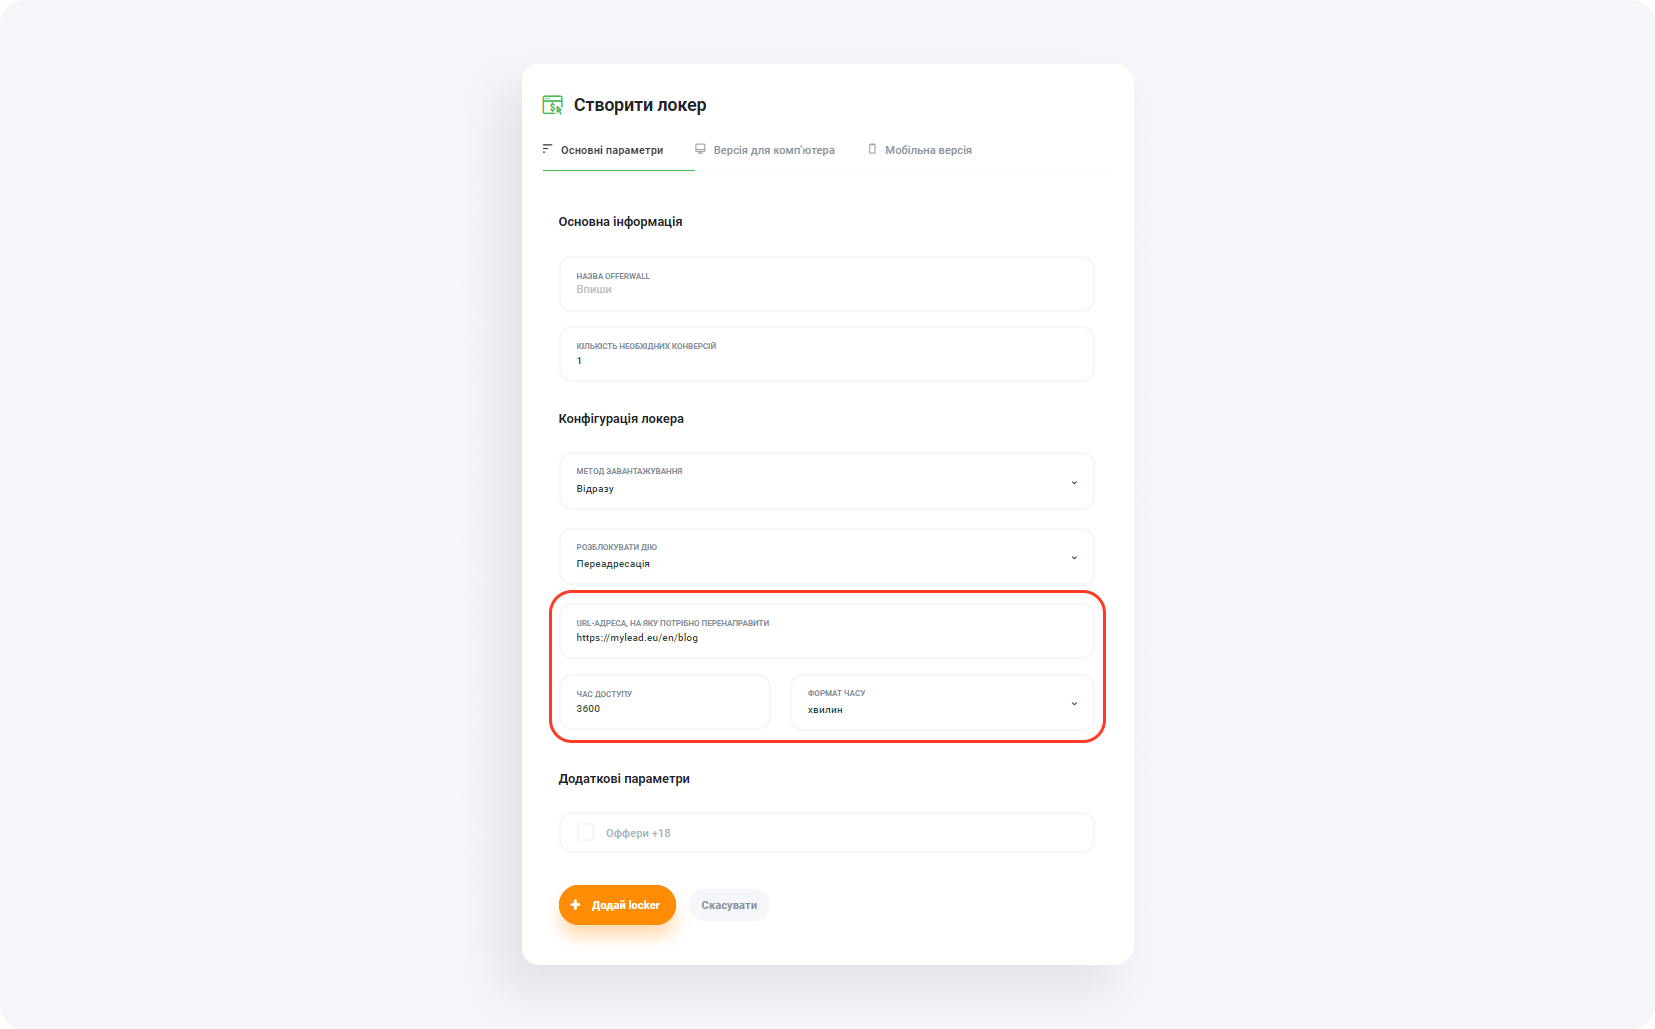Click the plus icon on Додай locker

coord(575,905)
